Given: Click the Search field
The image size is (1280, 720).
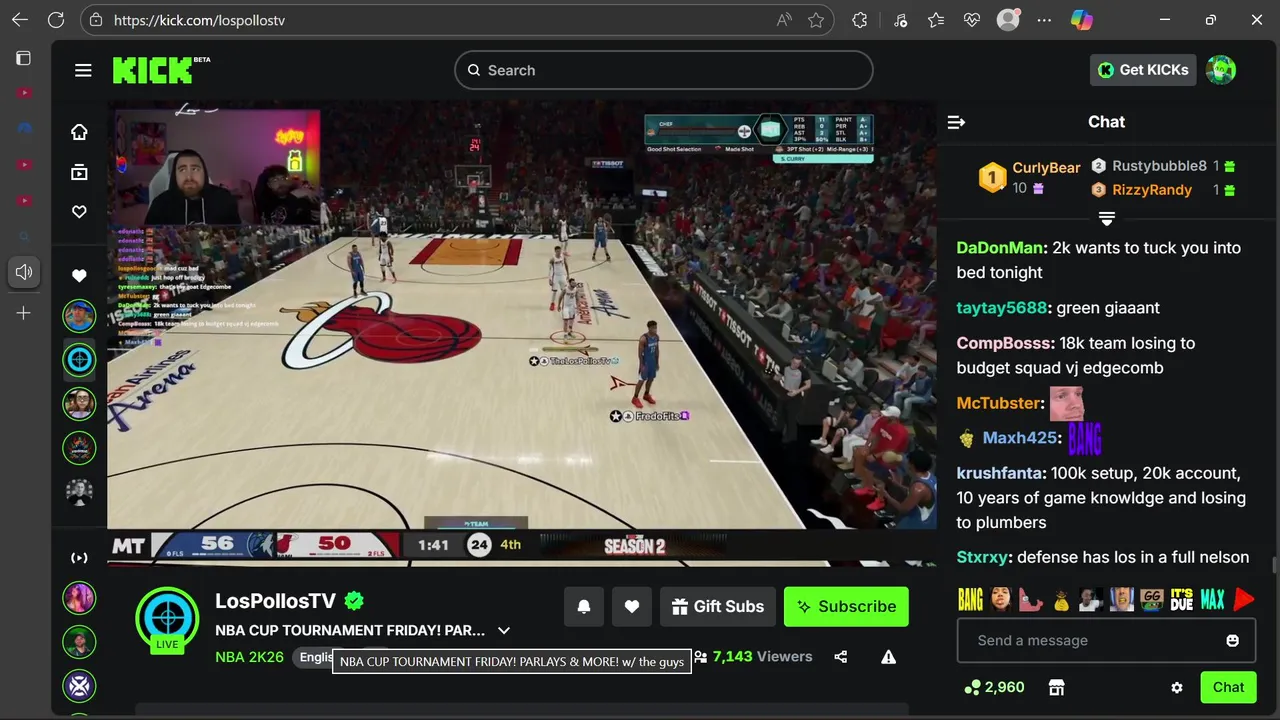Looking at the screenshot, I should coord(664,70).
